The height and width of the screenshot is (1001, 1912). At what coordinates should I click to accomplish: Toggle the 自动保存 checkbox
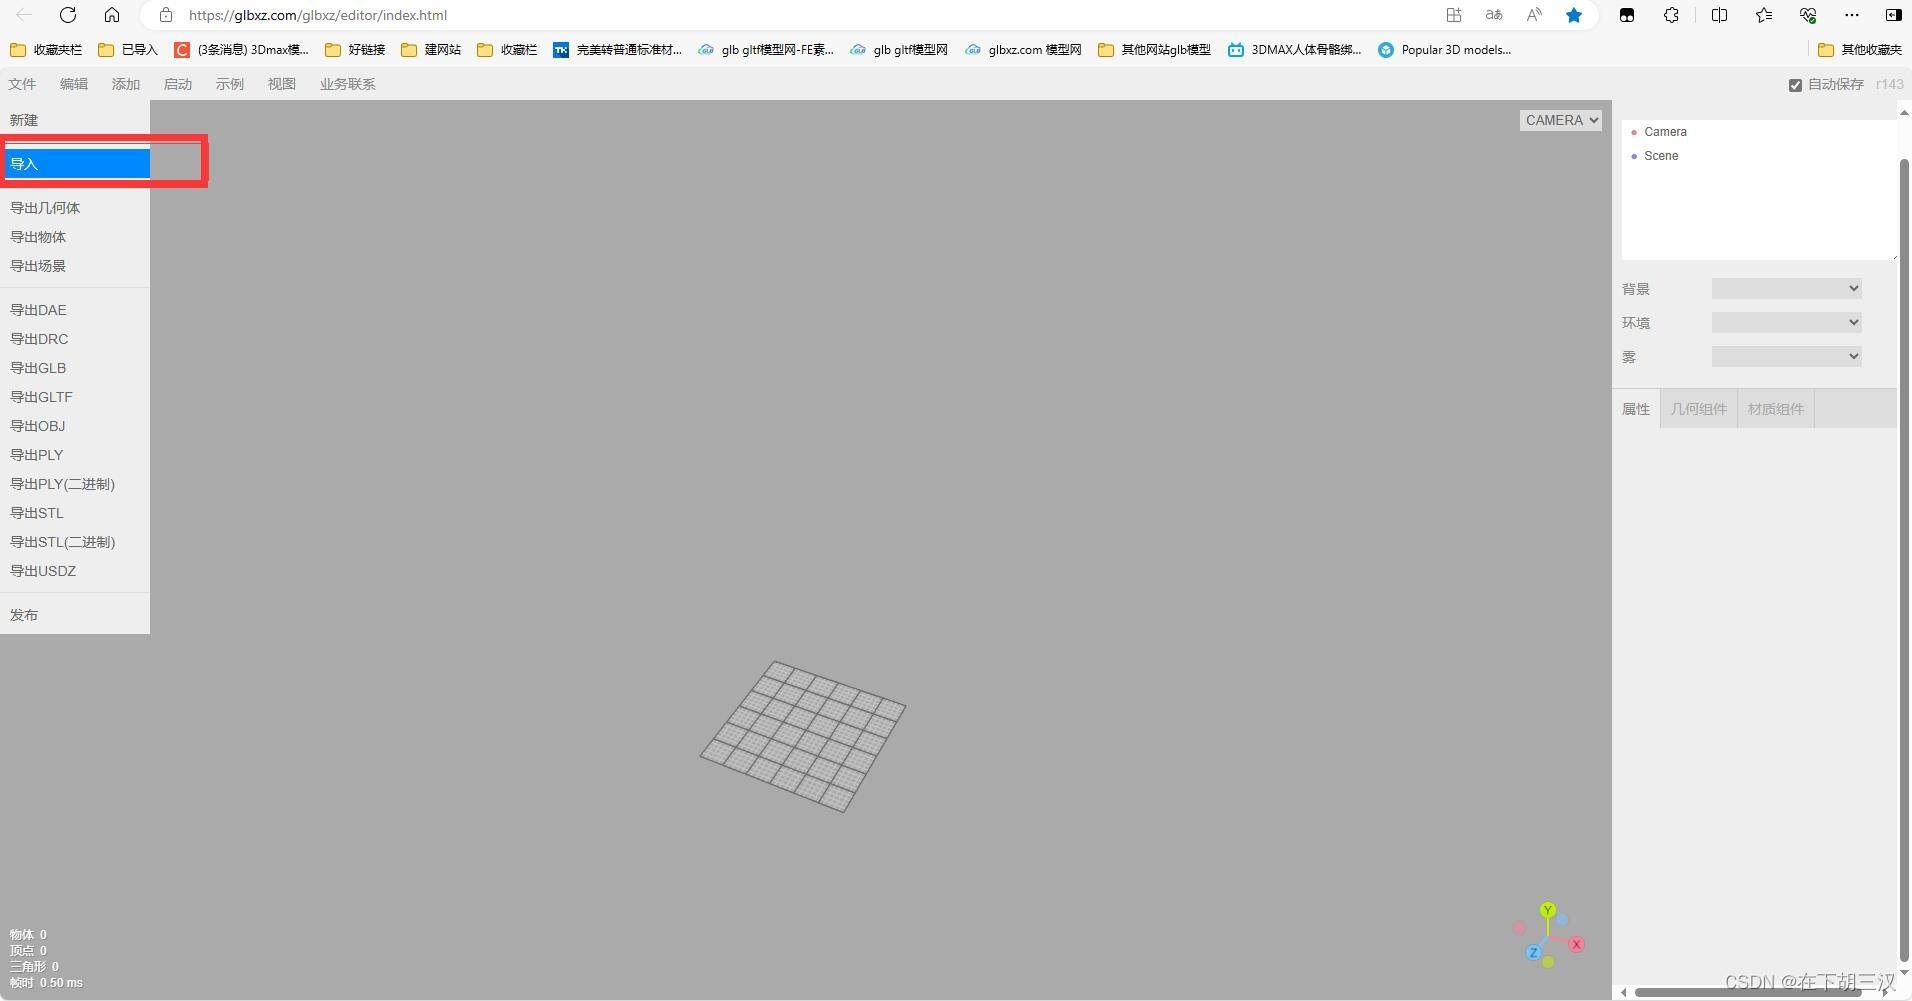(x=1795, y=85)
